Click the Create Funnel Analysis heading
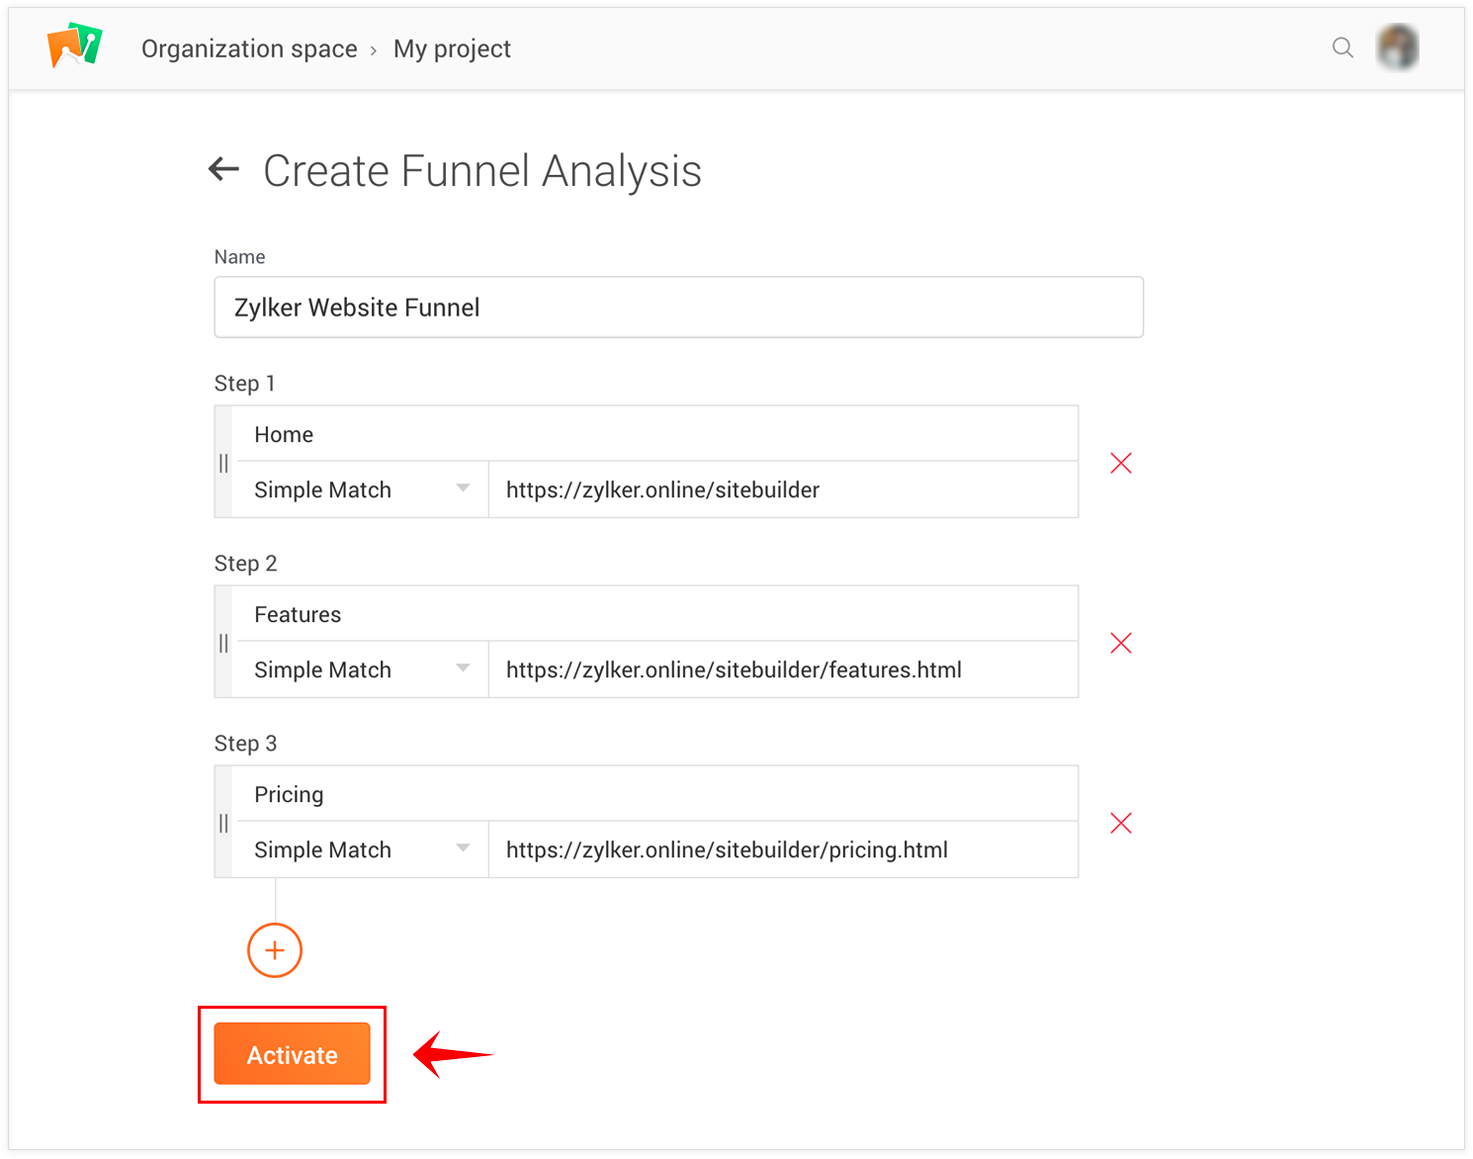Image resolution: width=1473 pixels, height=1159 pixels. [482, 171]
